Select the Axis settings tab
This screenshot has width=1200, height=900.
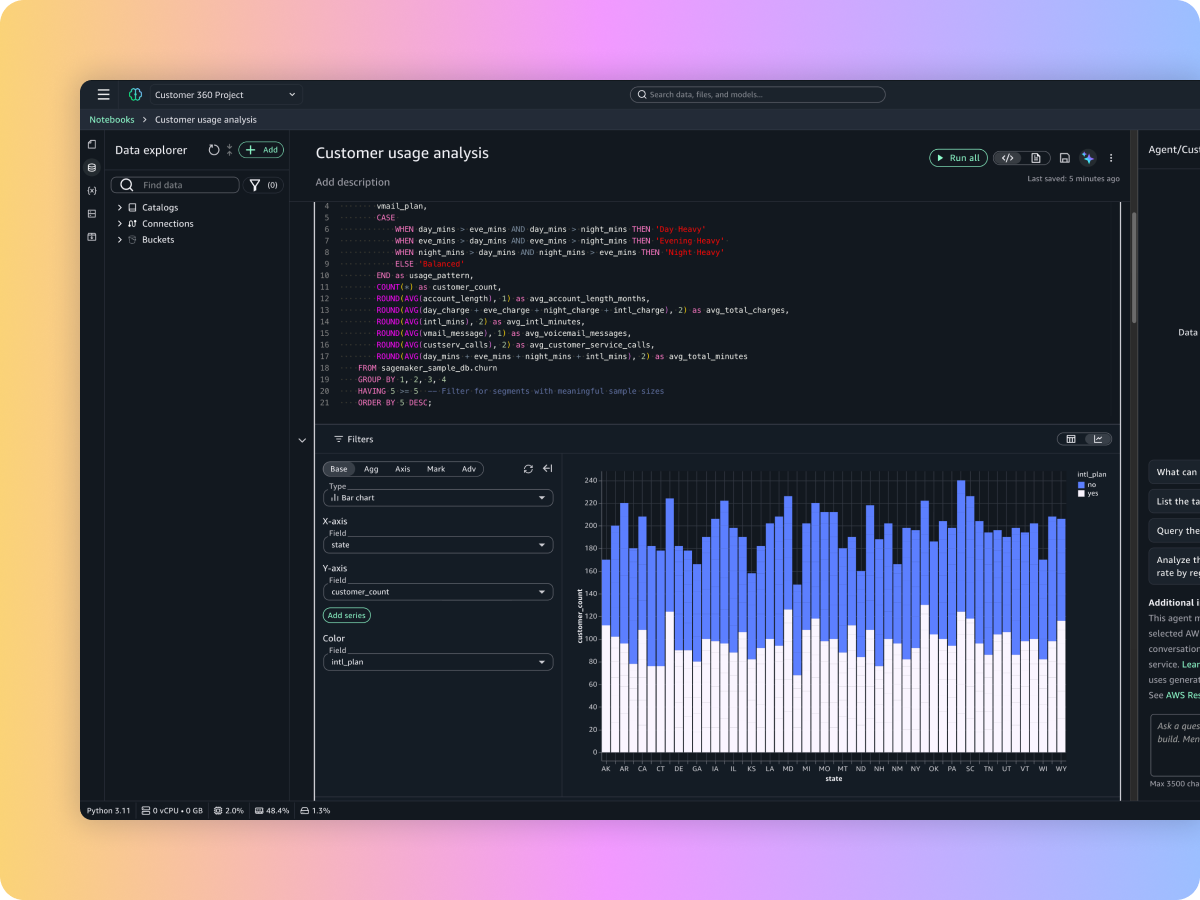402,469
